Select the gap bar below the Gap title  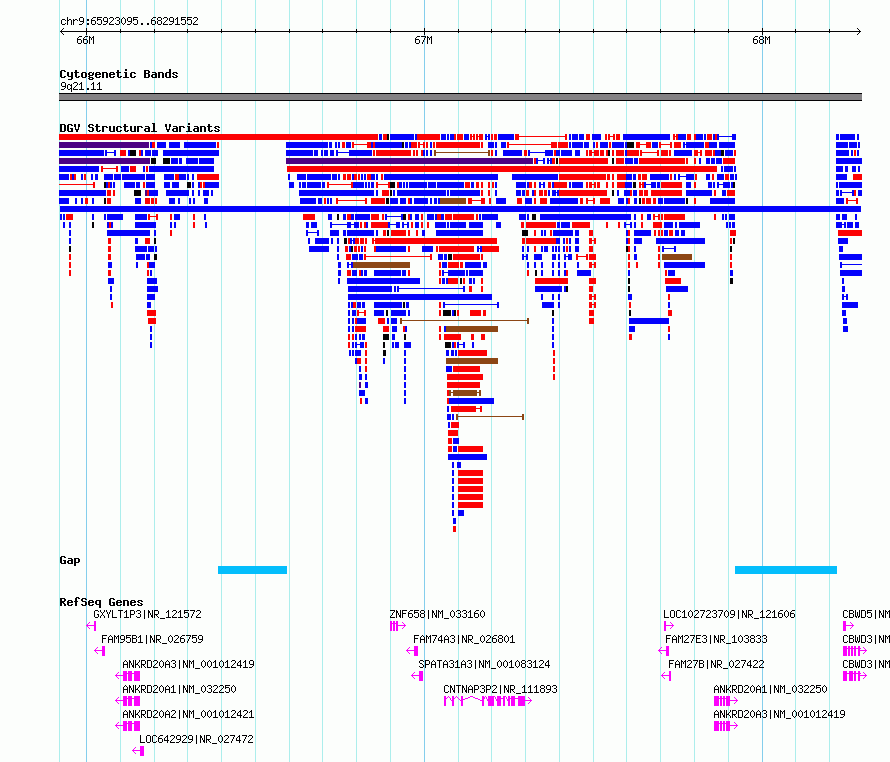tap(253, 570)
